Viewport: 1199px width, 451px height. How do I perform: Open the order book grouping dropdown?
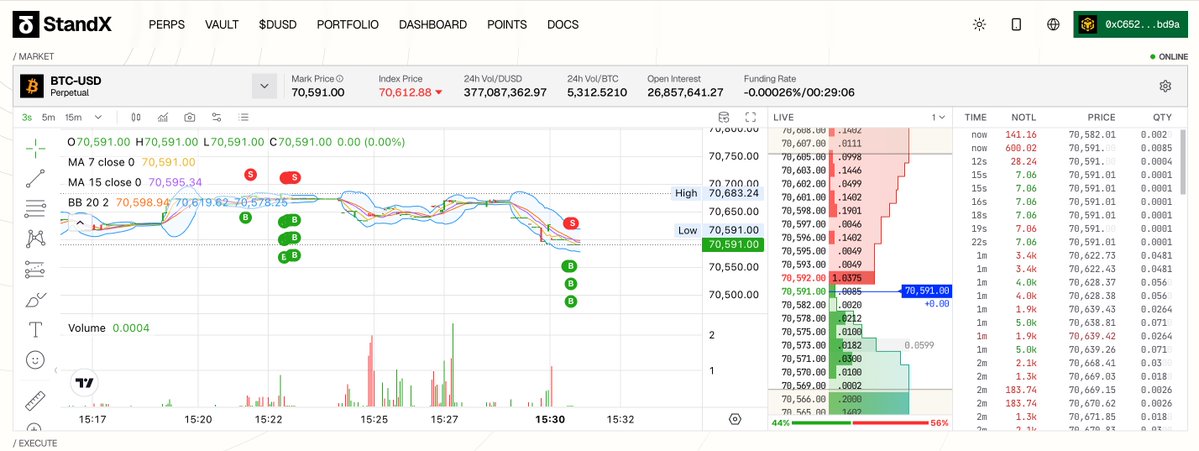point(938,117)
